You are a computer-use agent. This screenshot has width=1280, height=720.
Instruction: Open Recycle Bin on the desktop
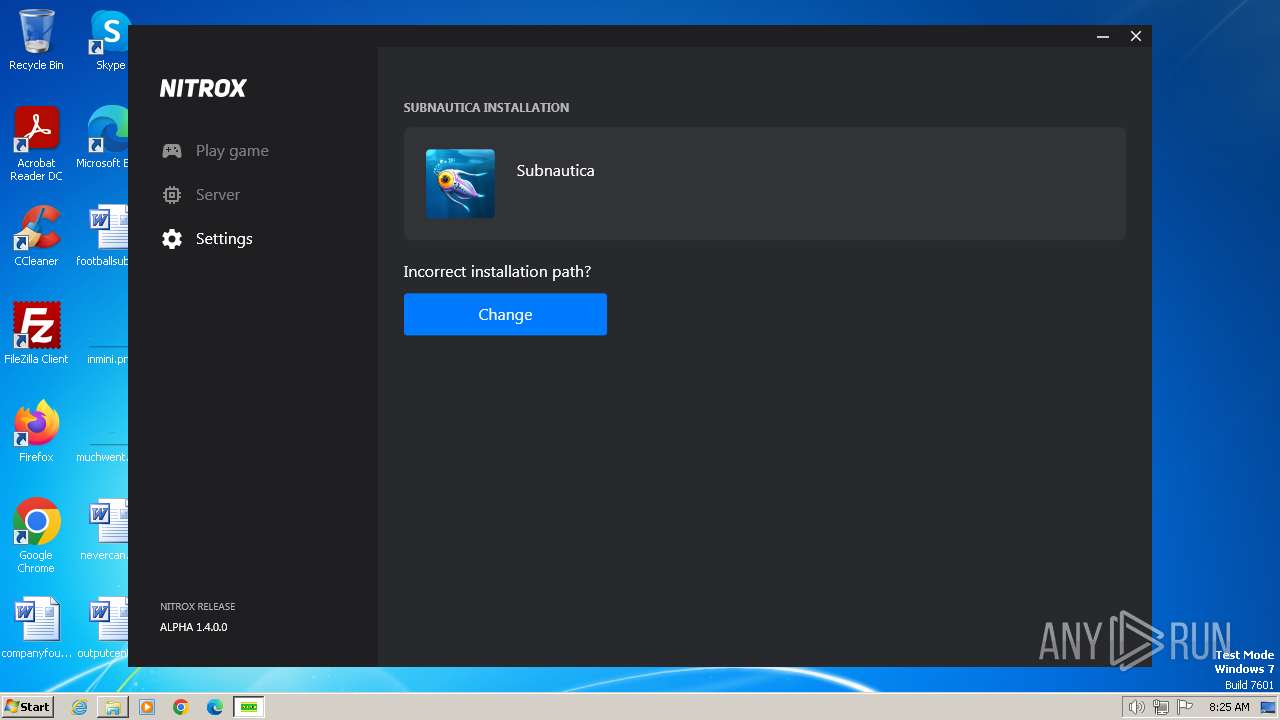coord(36,40)
